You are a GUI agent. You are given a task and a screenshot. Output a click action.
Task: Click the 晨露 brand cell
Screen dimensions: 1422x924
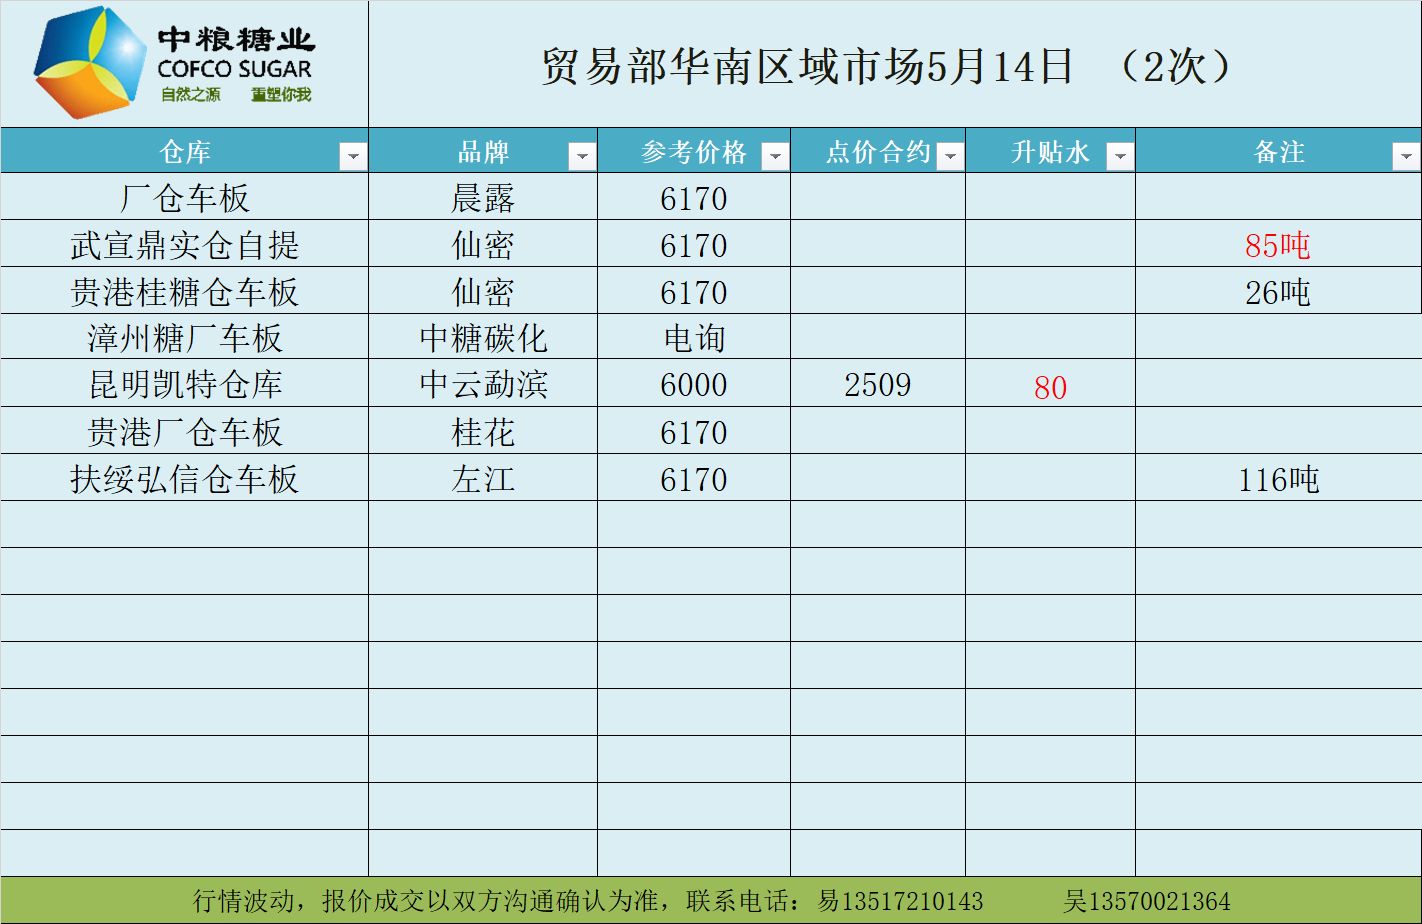(483, 198)
